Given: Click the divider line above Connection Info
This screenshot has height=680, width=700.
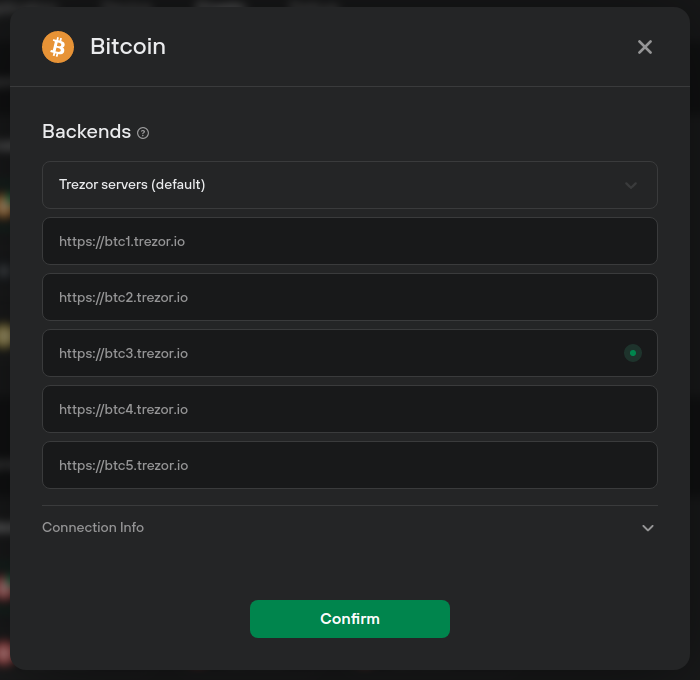Looking at the screenshot, I should tap(350, 505).
